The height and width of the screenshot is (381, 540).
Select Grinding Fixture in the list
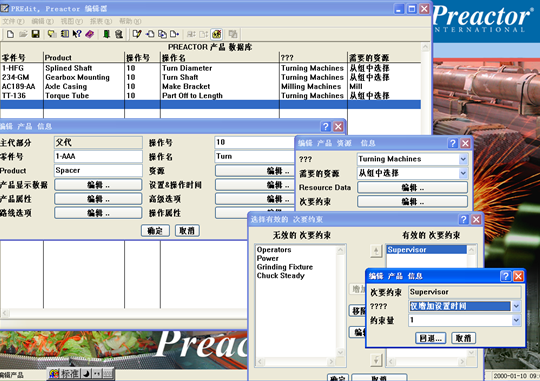(x=285, y=267)
